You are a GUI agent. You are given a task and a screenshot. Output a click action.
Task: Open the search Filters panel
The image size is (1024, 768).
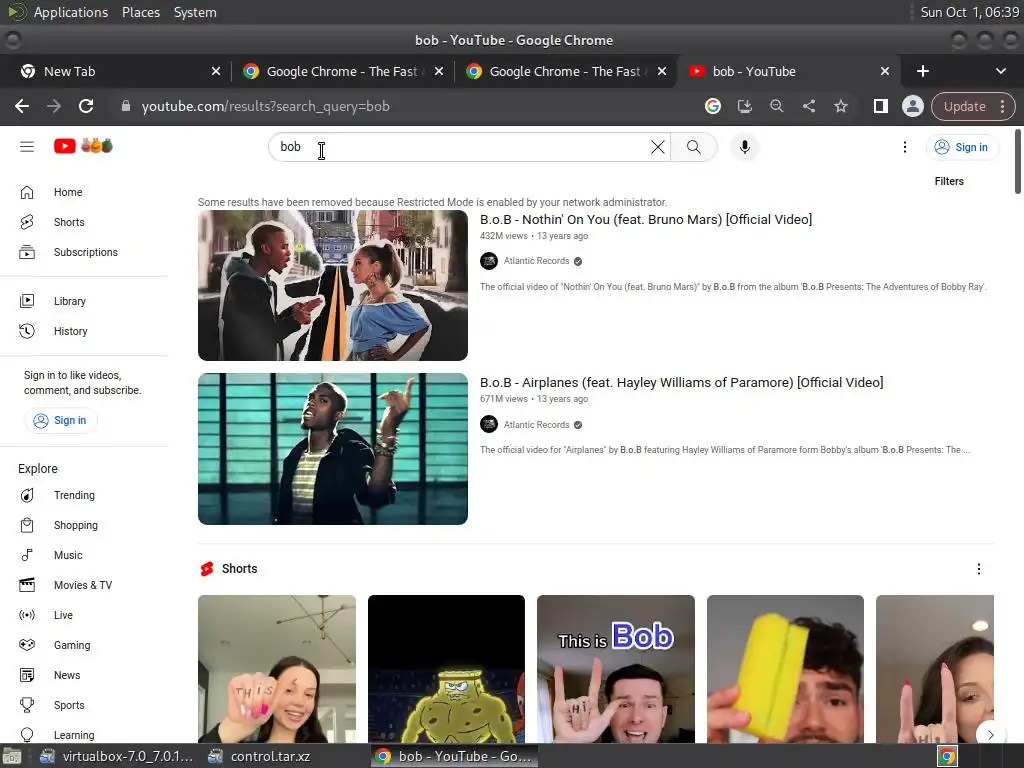949,182
